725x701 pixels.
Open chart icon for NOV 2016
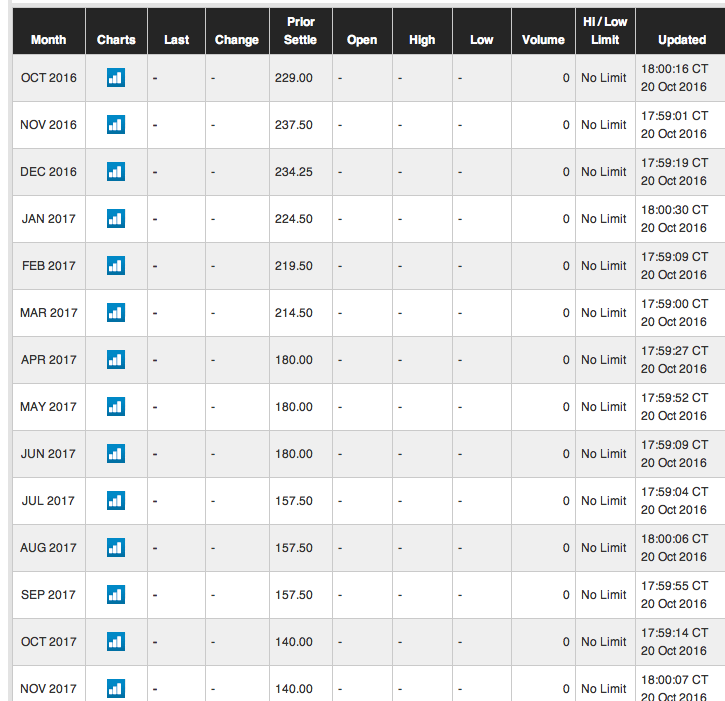pyautogui.click(x=116, y=125)
